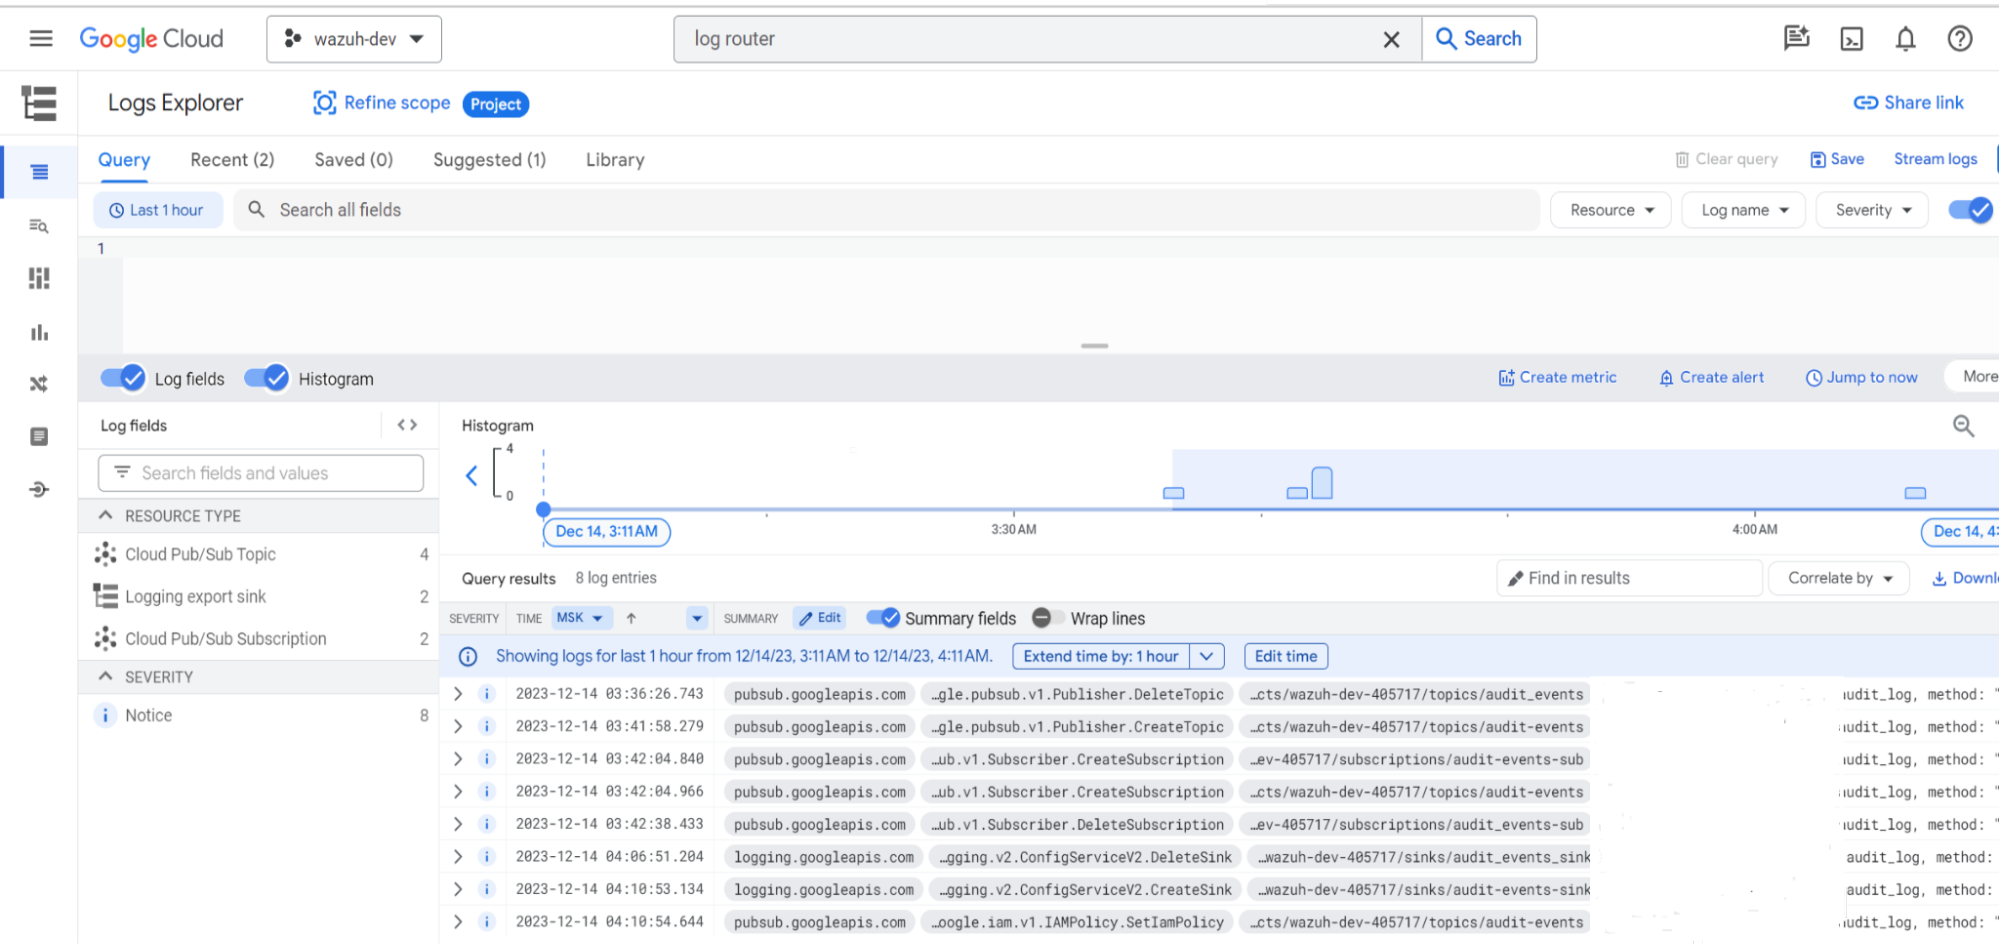The width and height of the screenshot is (1999, 944).
Task: Expand the 03:36:26 log entry chevron
Action: [458, 693]
